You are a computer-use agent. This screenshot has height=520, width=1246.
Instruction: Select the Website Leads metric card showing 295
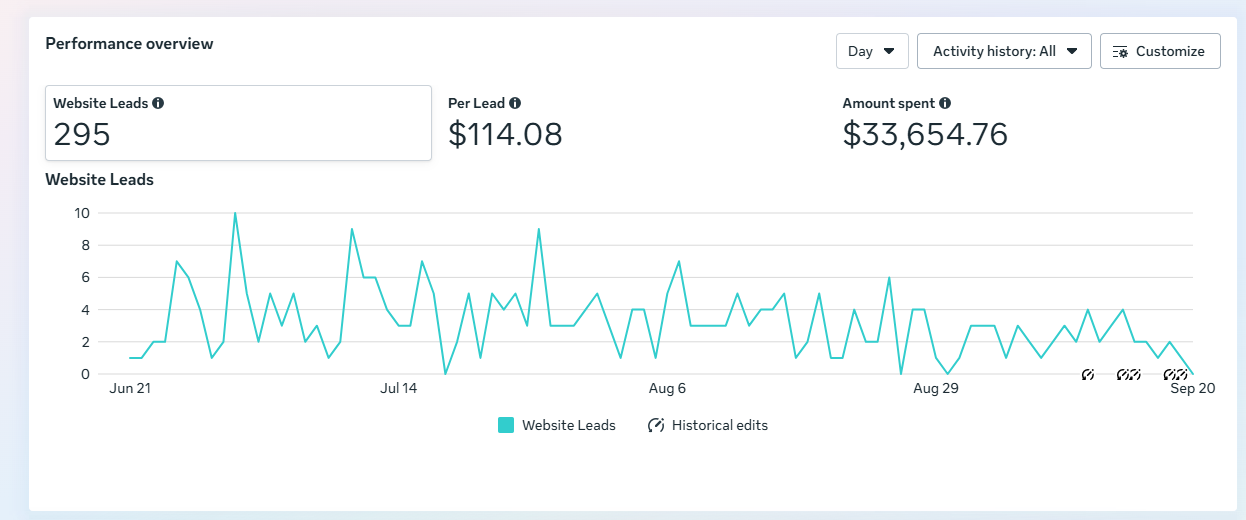tap(238, 123)
